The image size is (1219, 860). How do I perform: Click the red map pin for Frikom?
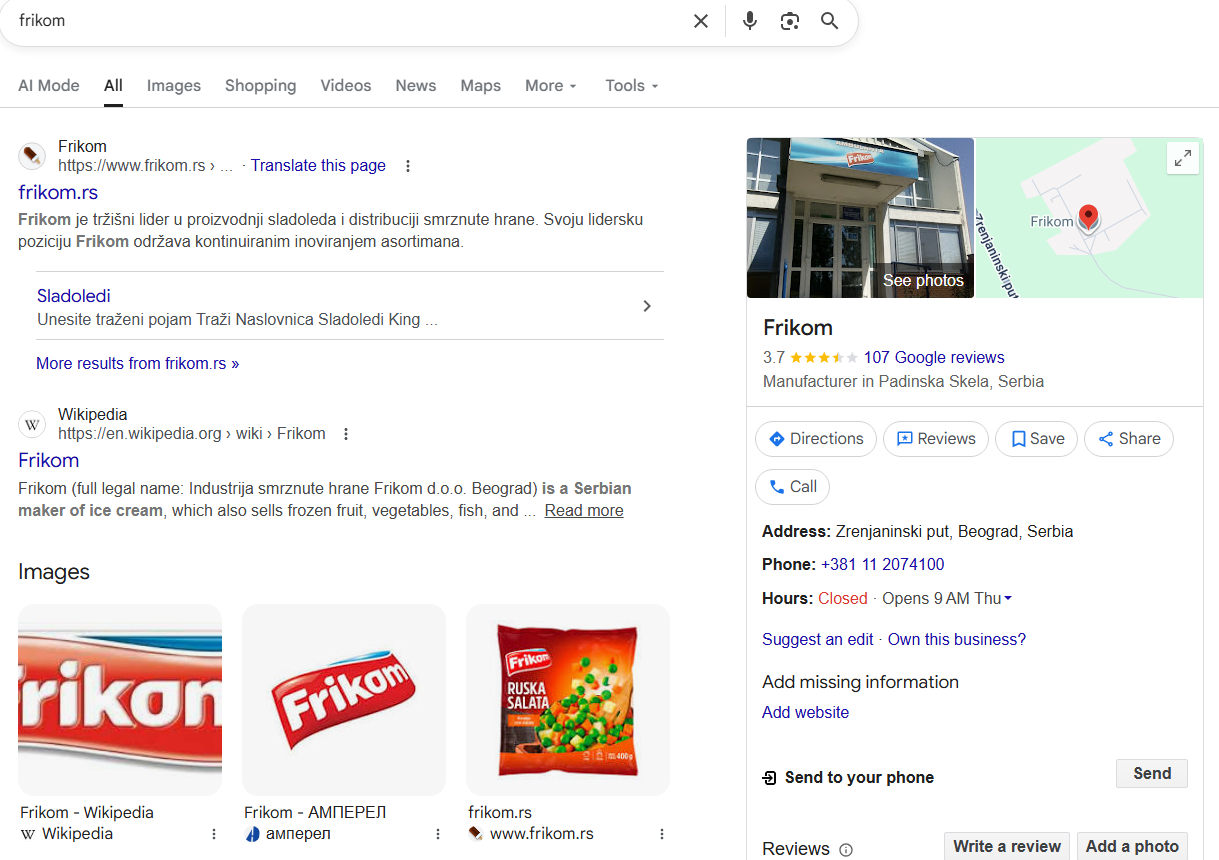click(x=1089, y=218)
